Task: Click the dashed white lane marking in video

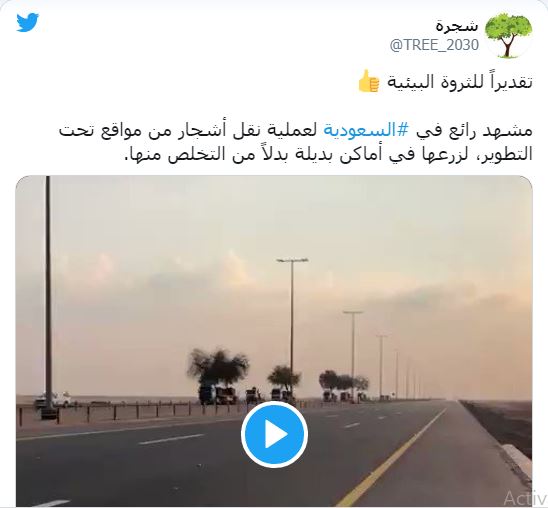Action: 172,439
